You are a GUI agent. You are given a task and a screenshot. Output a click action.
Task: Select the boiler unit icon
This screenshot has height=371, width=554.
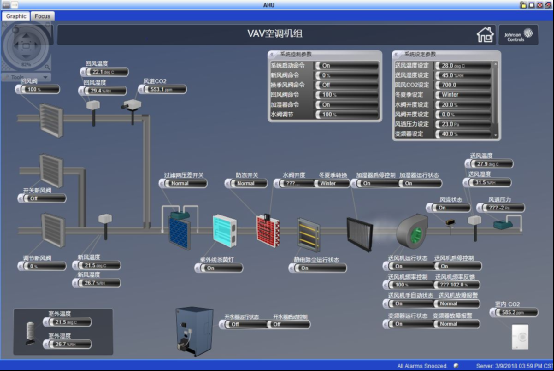pyautogui.click(x=194, y=331)
